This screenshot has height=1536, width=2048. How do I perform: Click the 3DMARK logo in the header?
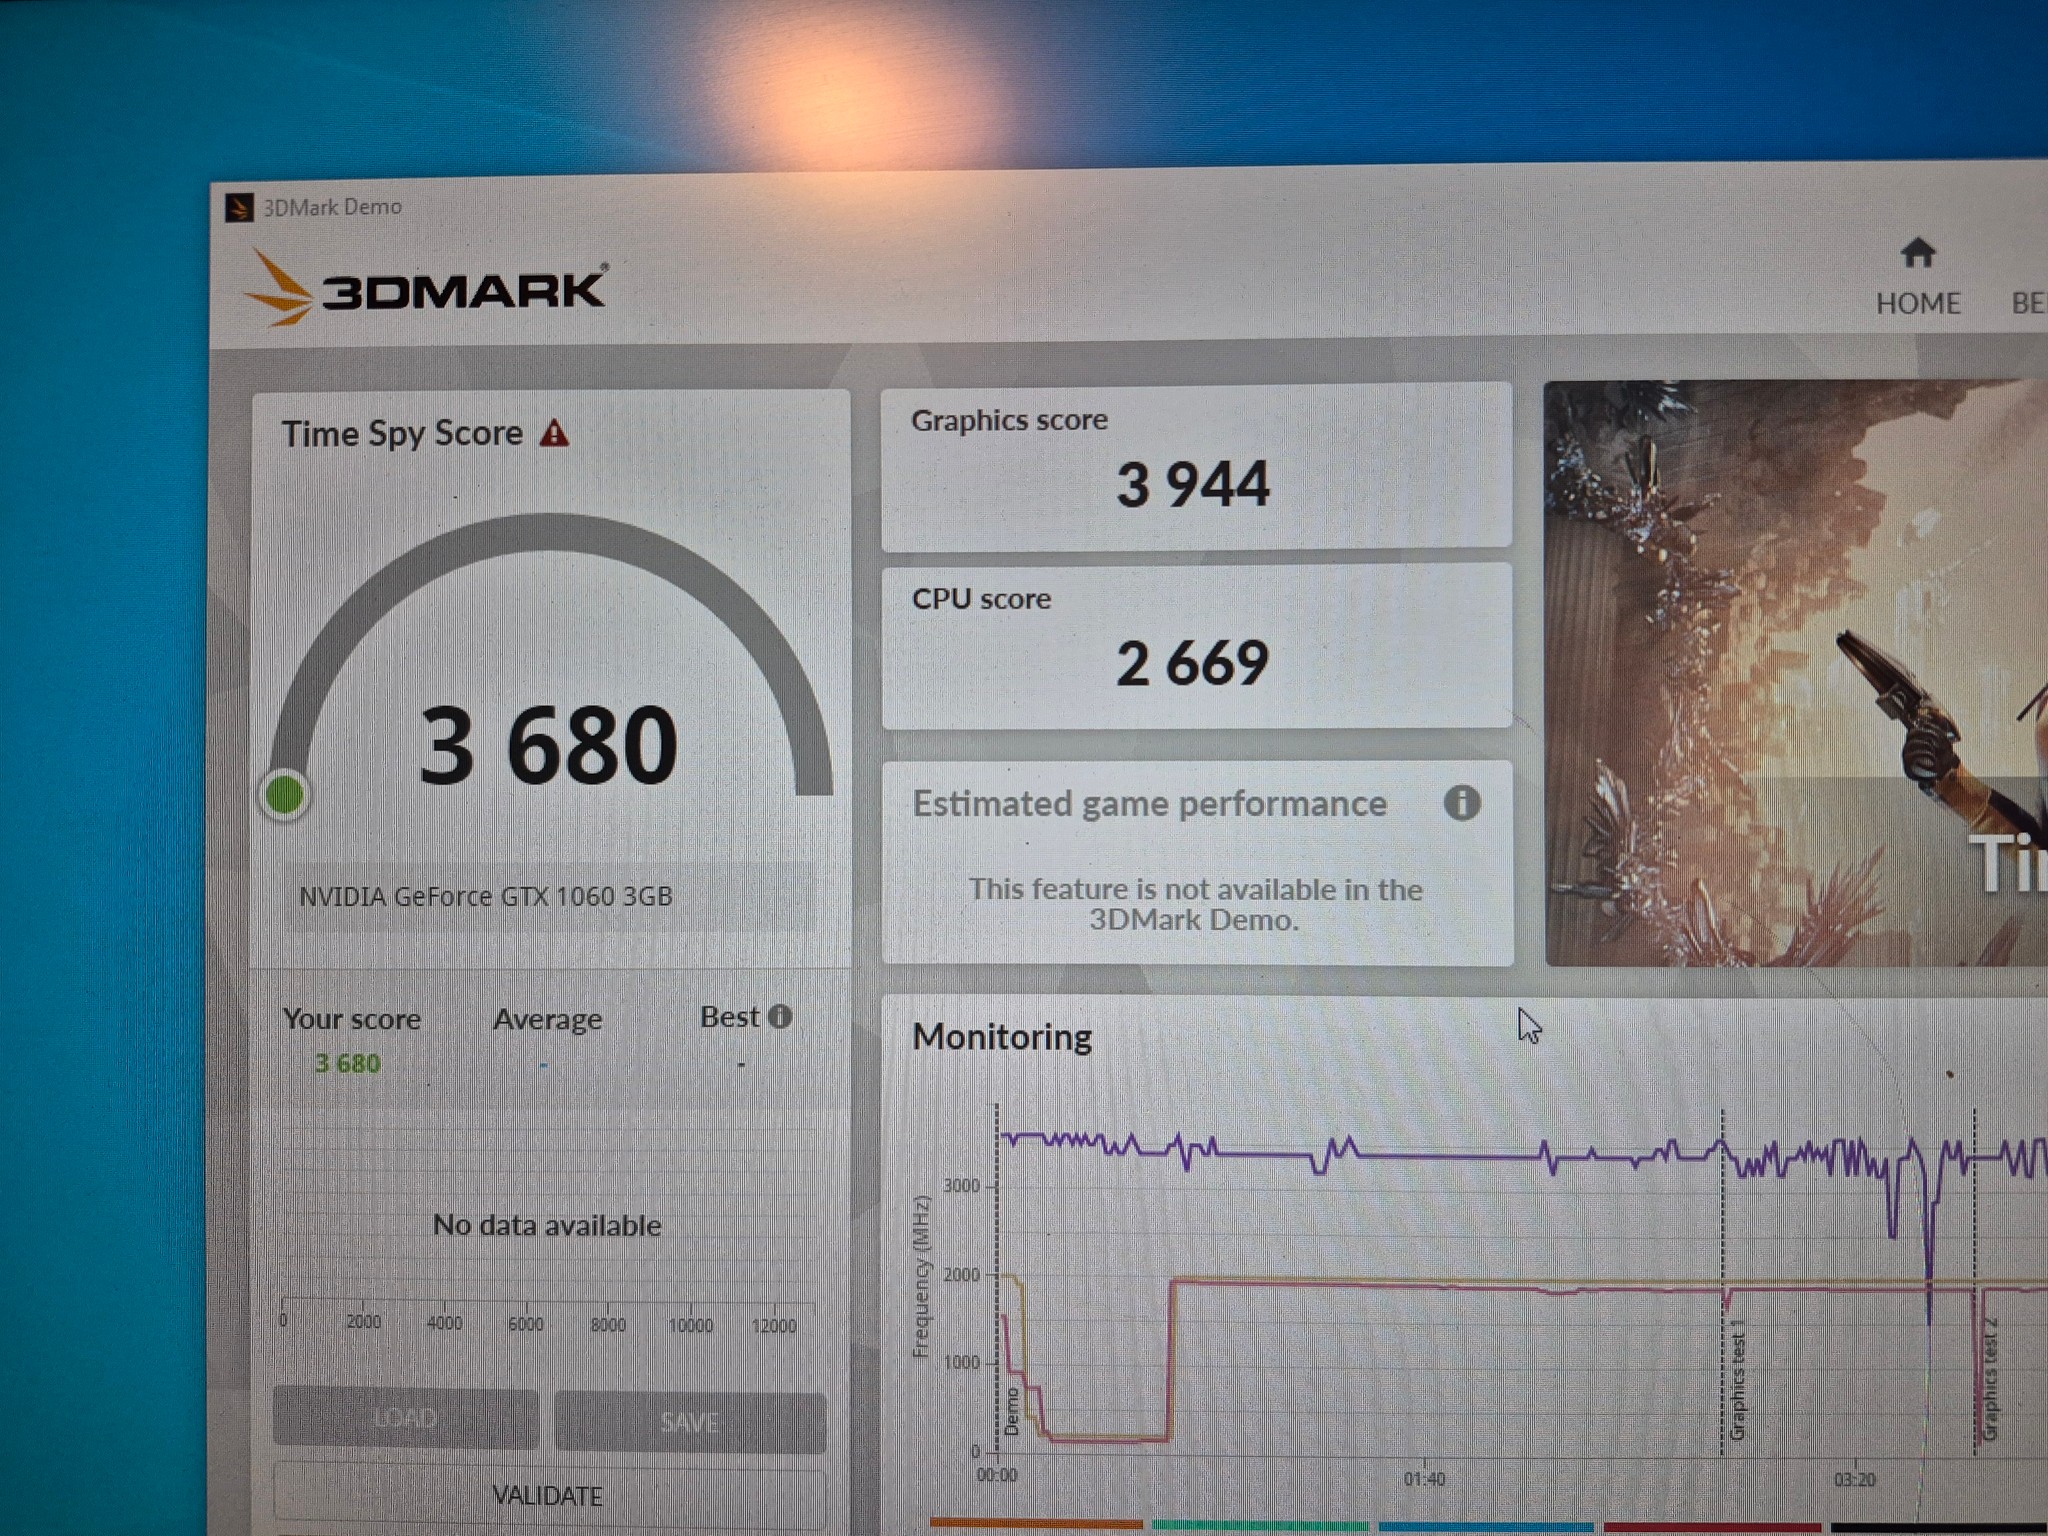point(426,288)
